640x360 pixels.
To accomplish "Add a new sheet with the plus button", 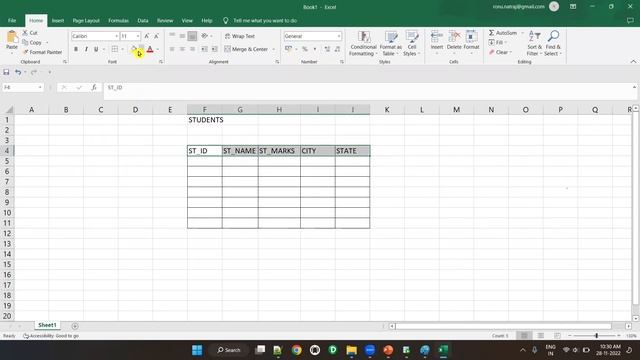I will pyautogui.click(x=75, y=326).
